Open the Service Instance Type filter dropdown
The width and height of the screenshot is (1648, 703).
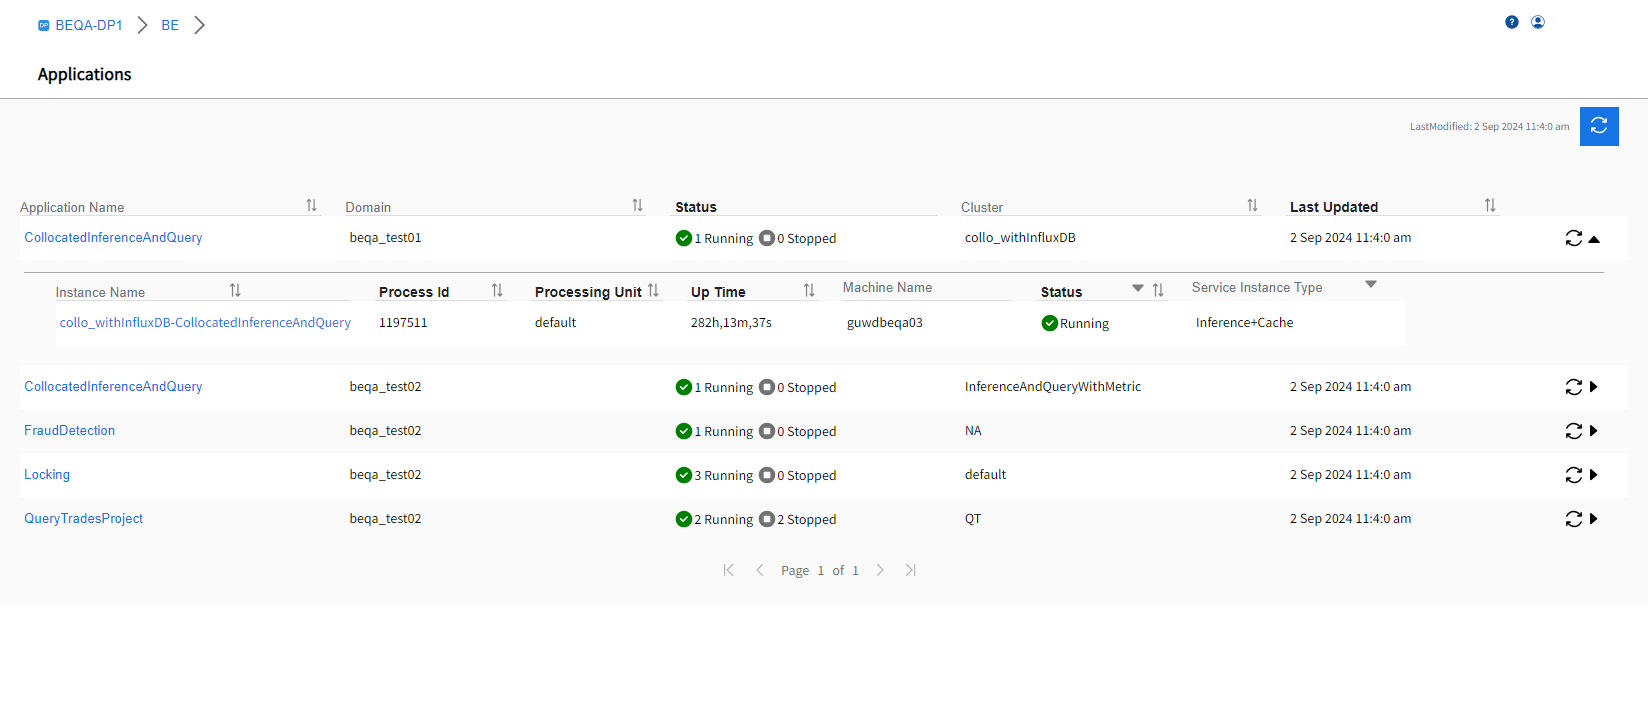(1371, 285)
